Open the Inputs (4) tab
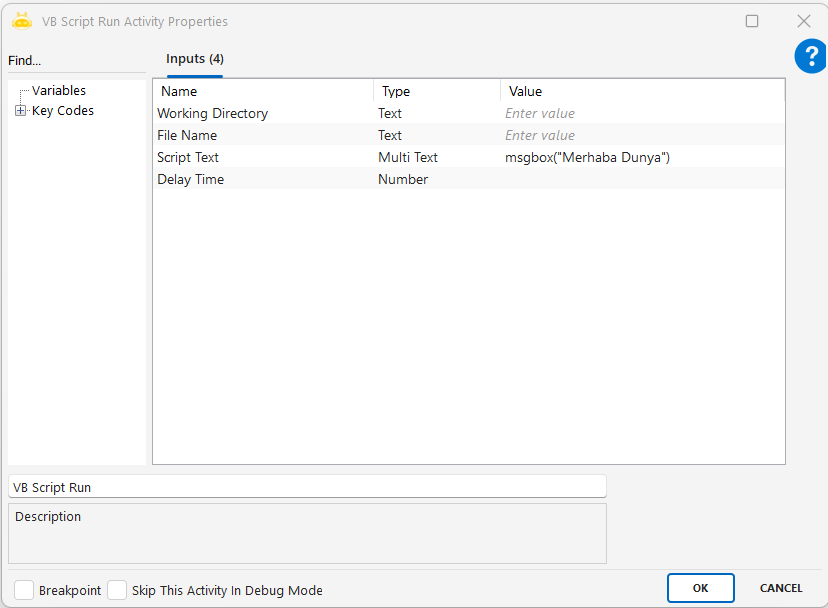Viewport: 828px width, 608px height. (194, 59)
